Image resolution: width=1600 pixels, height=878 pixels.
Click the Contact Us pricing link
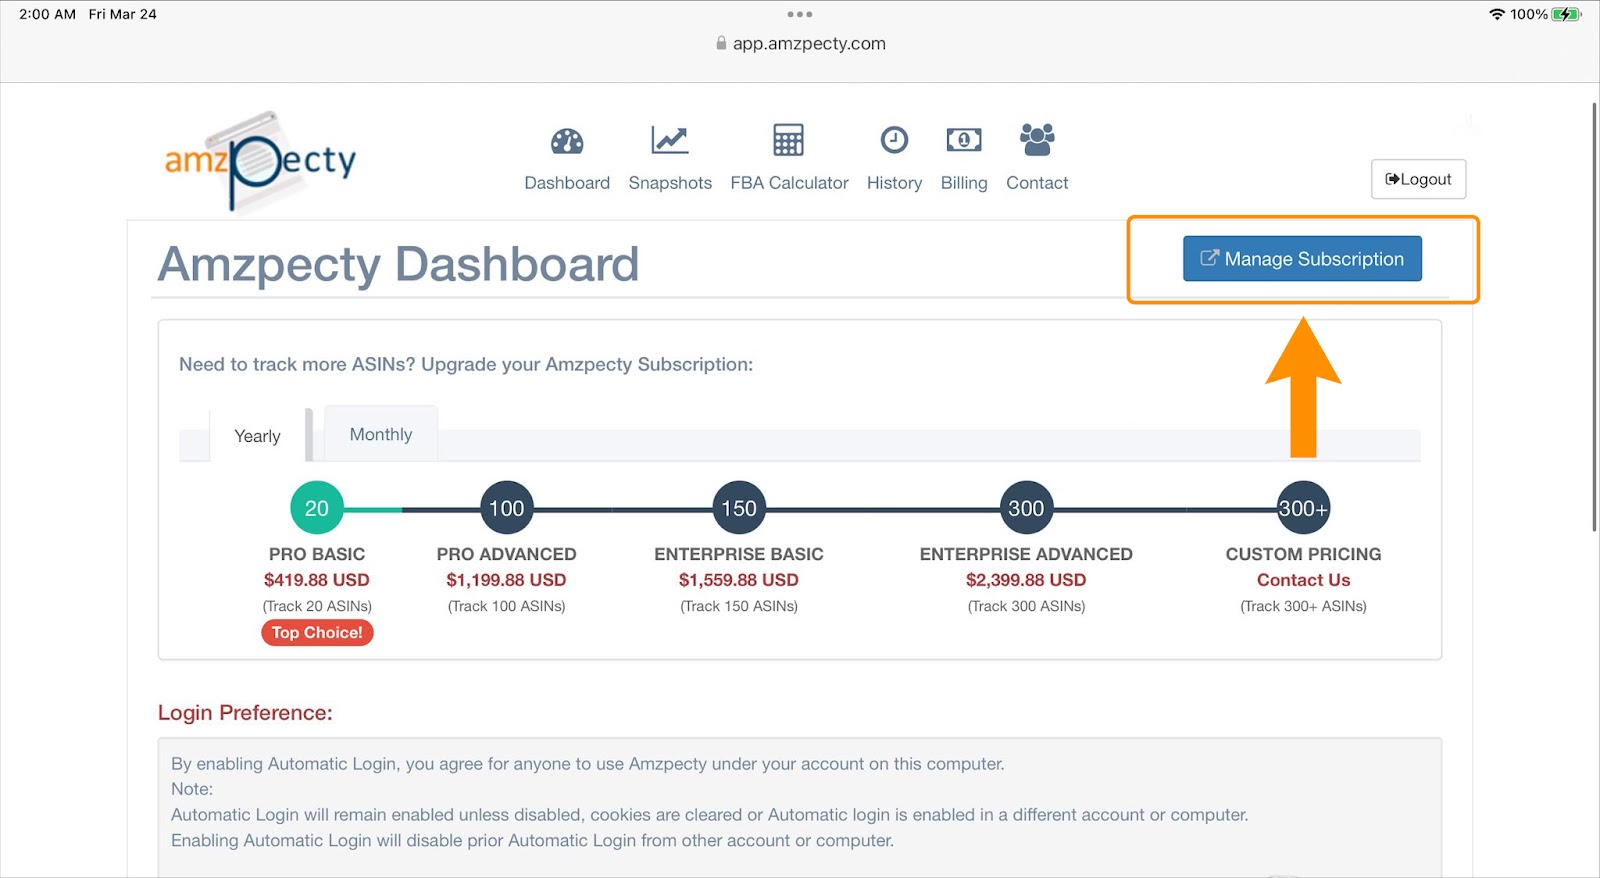tap(1303, 580)
